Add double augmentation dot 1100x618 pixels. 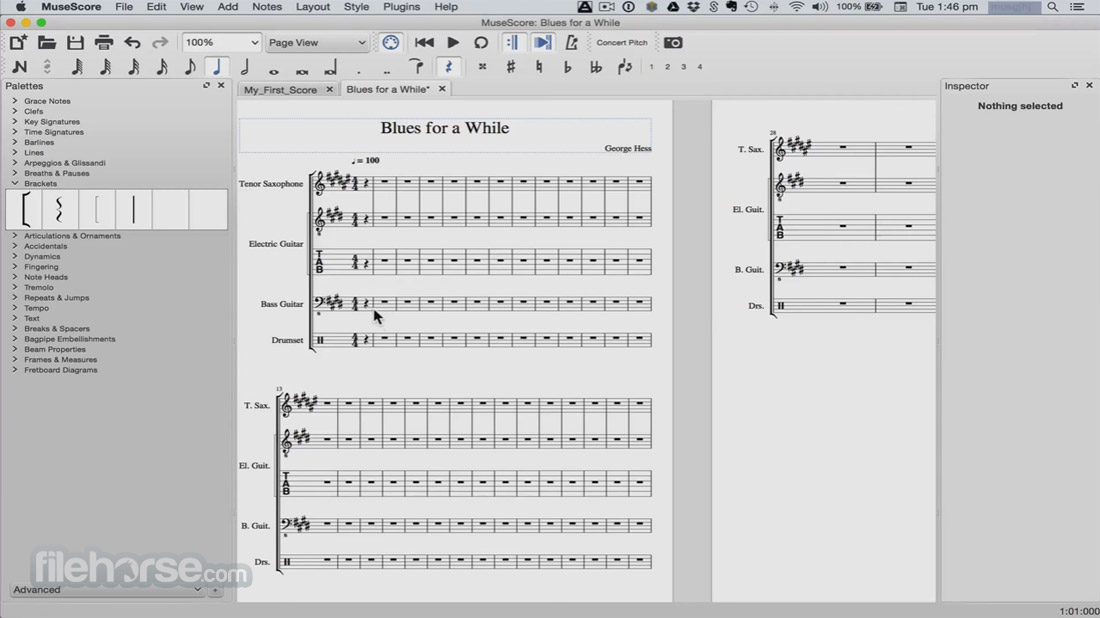pyautogui.click(x=387, y=70)
